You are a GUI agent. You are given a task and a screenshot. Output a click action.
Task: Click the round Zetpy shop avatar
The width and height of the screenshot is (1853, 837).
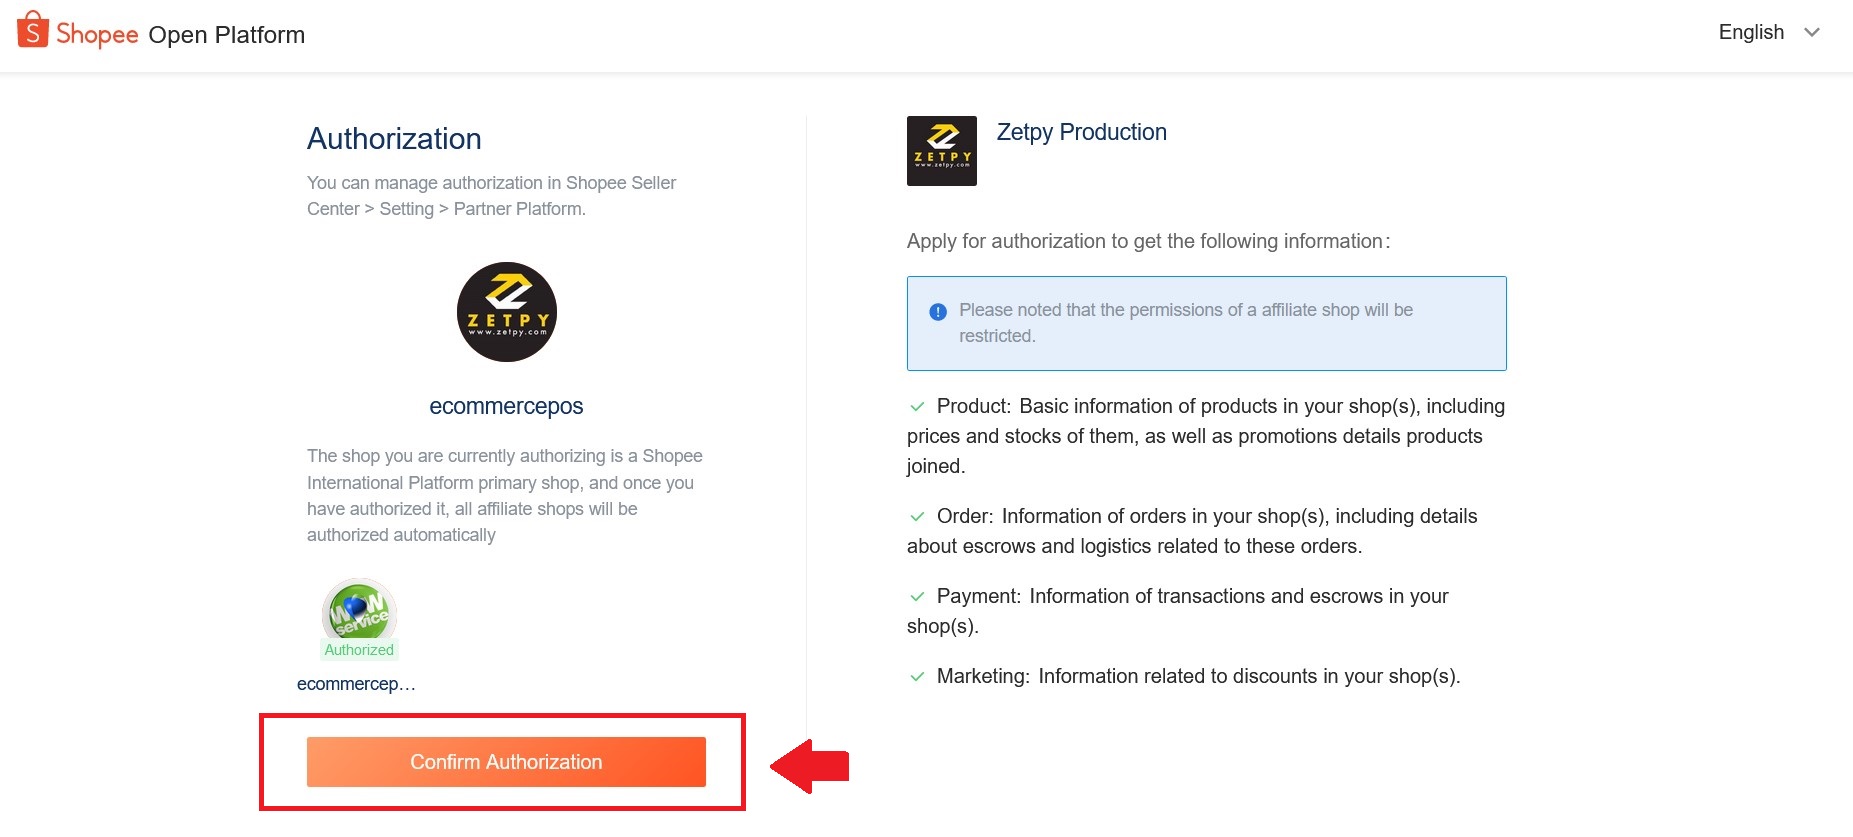[506, 312]
